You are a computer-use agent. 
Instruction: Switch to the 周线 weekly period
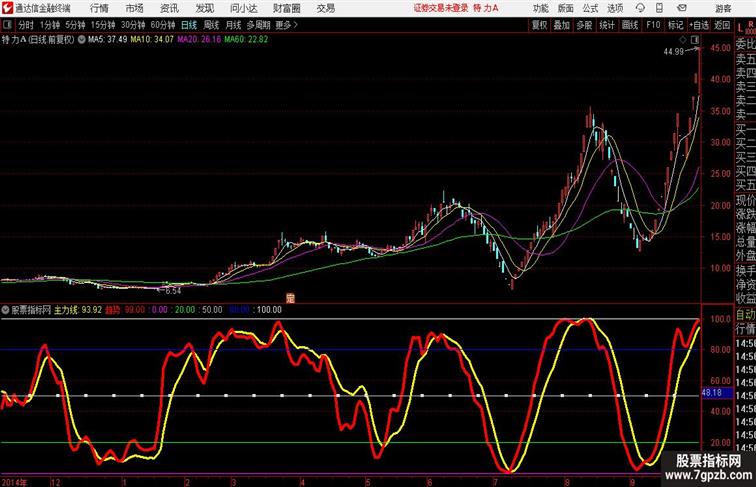211,25
